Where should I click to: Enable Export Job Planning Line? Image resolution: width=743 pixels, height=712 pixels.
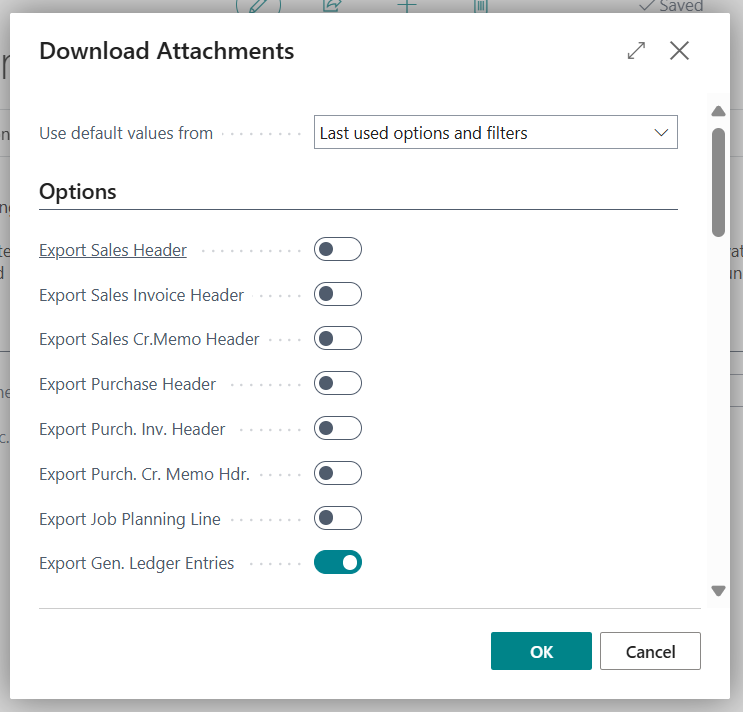point(338,518)
